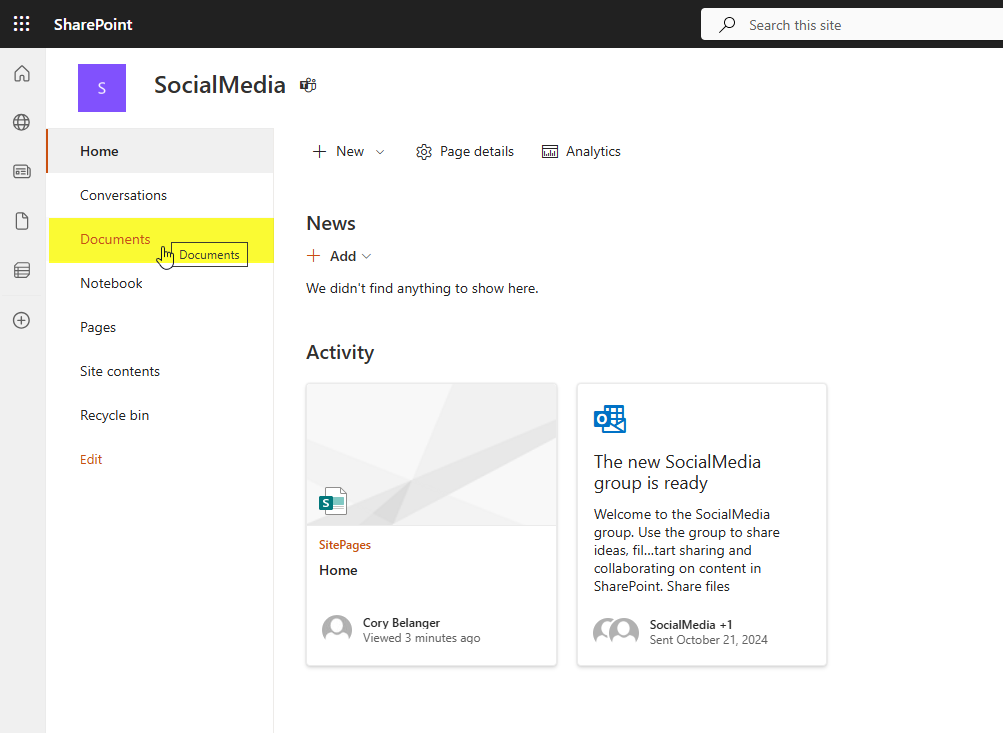Open the app launcher waffle icon
Screen dimensions: 1003x733
[22, 24]
